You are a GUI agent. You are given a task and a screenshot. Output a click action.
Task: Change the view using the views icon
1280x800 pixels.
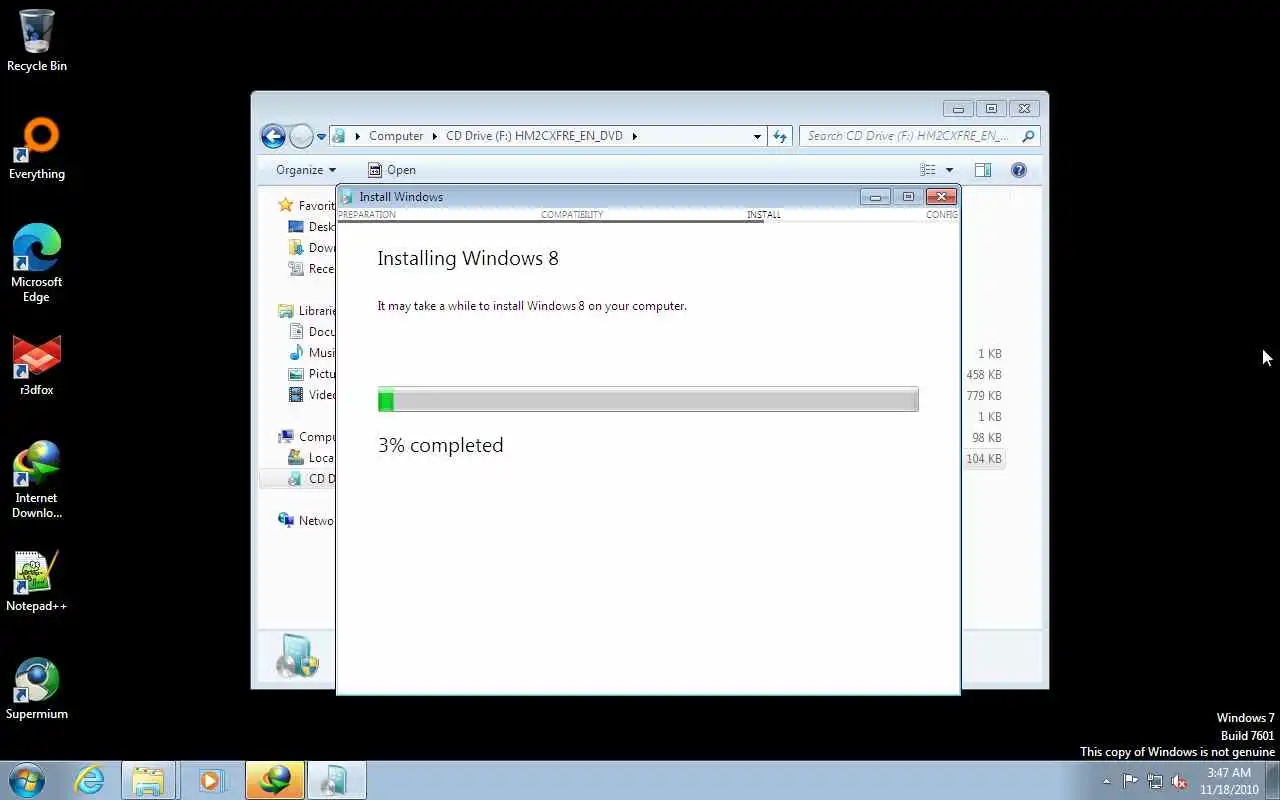point(928,170)
